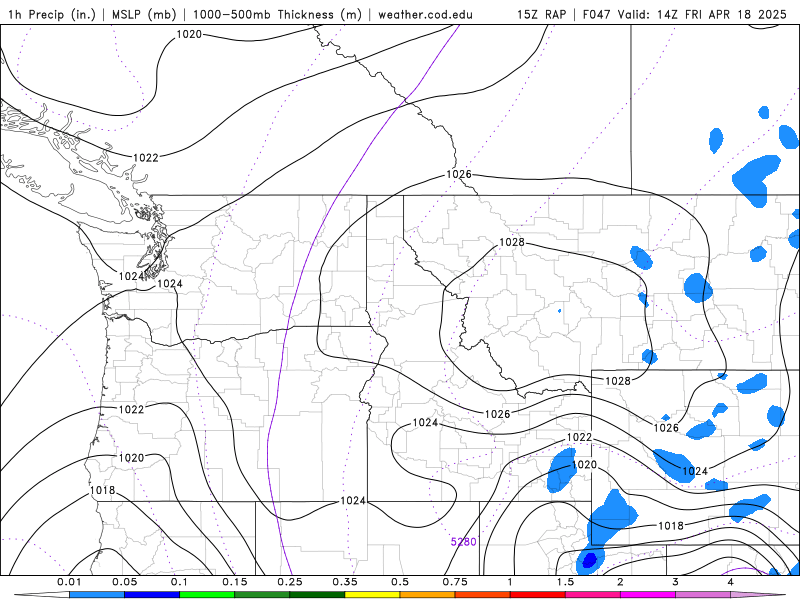Click the 3 value on the precip scale
Viewport: 800px width, 600px height.
pyautogui.click(x=676, y=582)
